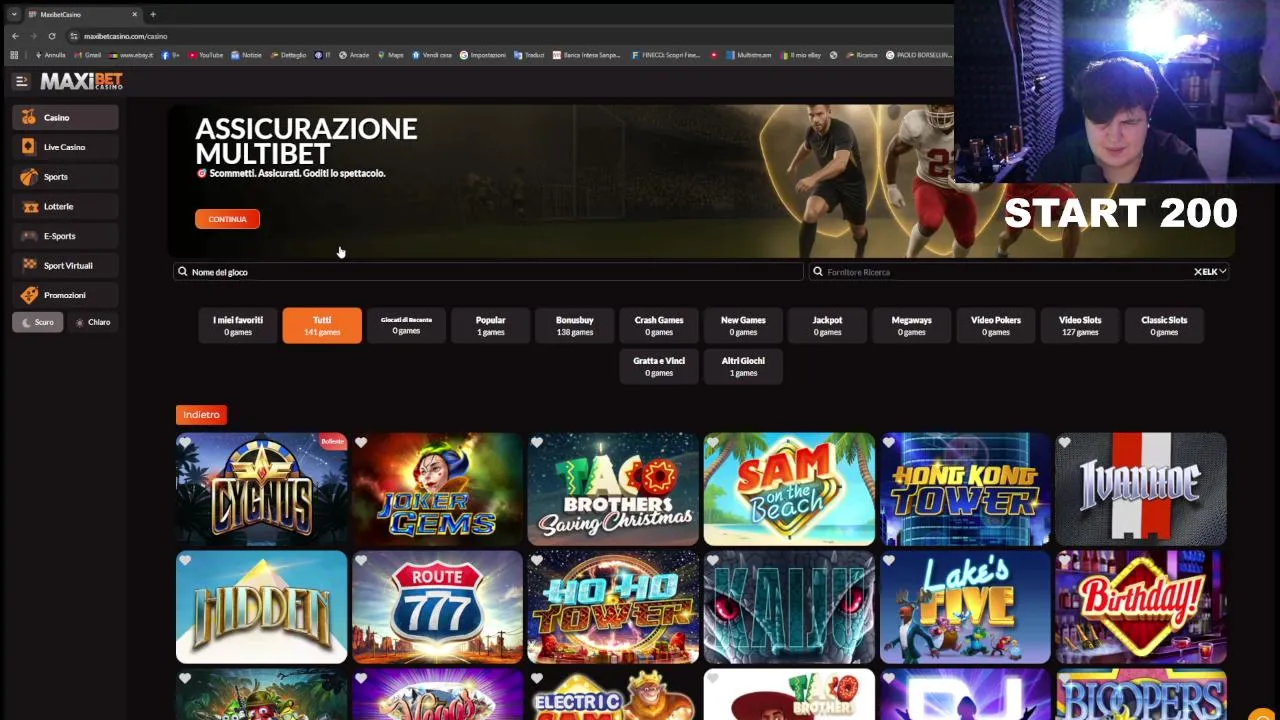Select the Giocati di Recente category
The height and width of the screenshot is (720, 1280).
click(x=406, y=326)
